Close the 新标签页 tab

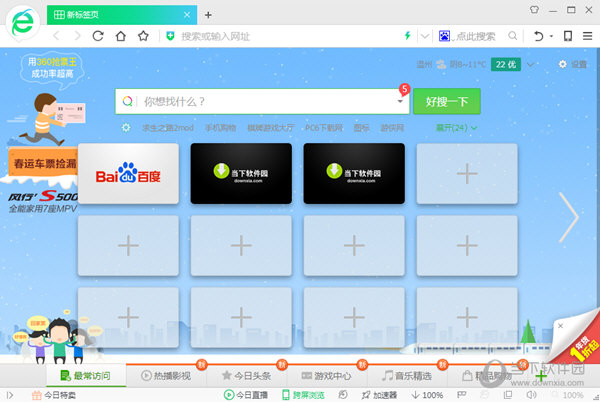tap(187, 15)
